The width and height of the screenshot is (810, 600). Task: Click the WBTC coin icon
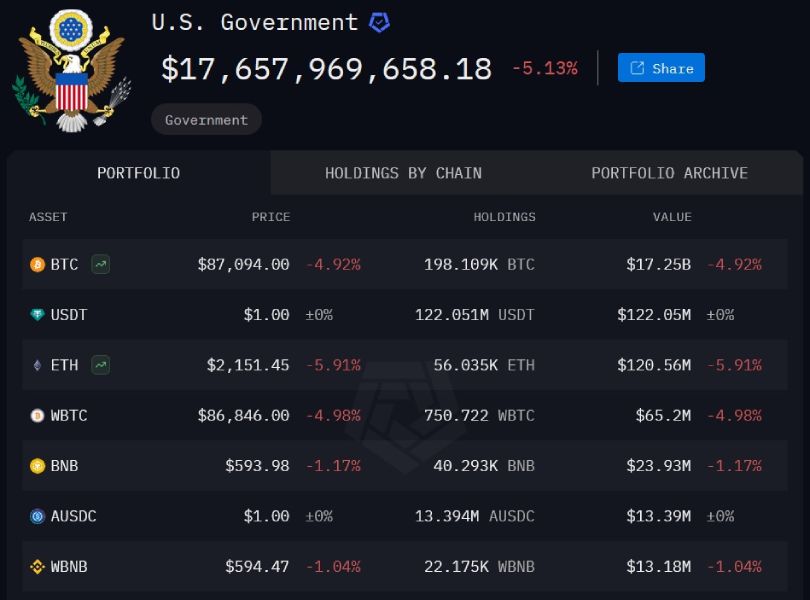[38, 415]
